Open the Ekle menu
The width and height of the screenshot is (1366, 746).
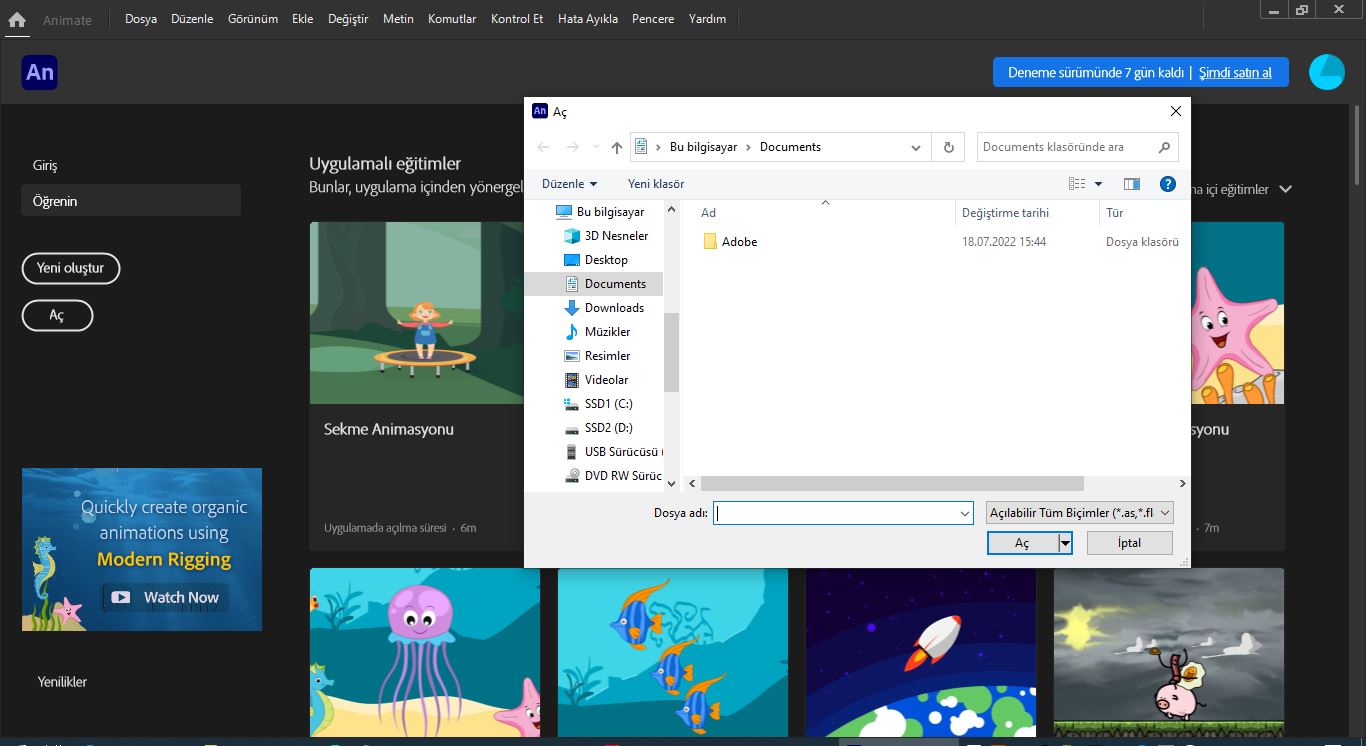tap(303, 19)
